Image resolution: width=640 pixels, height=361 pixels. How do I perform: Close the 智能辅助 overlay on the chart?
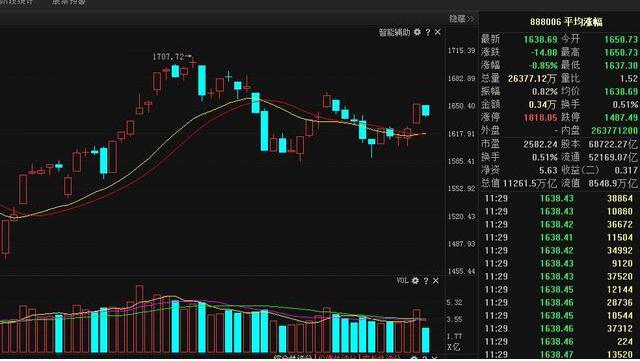point(438,32)
